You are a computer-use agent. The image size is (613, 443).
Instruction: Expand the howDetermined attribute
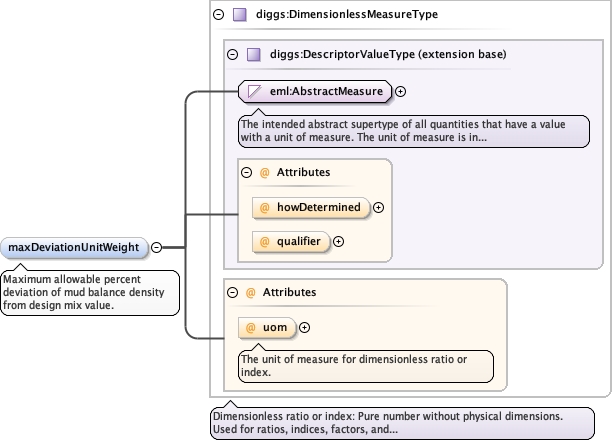(x=379, y=208)
